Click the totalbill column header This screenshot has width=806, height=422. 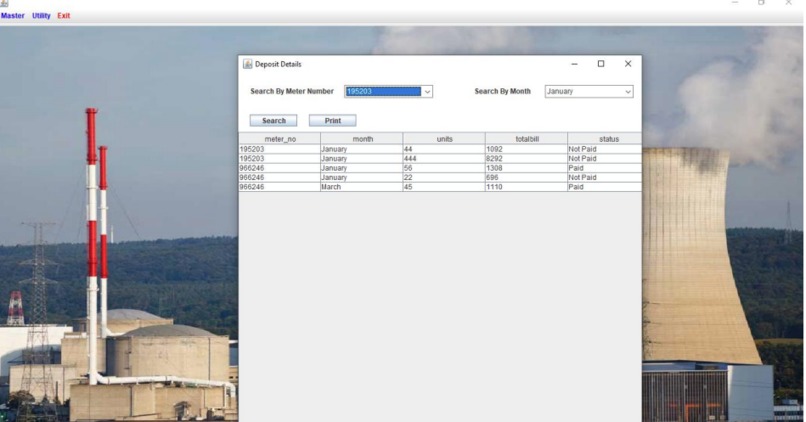click(526, 139)
